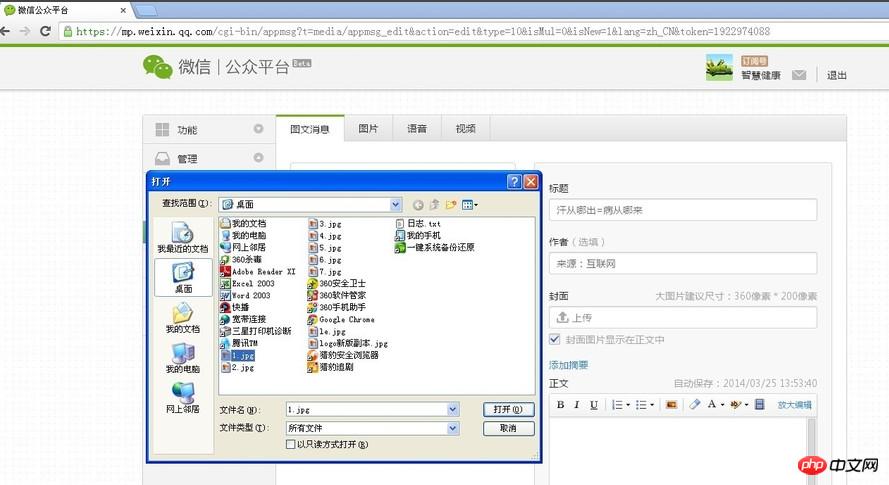Switch to the 图文消息 tab
The height and width of the screenshot is (485, 889).
[310, 129]
